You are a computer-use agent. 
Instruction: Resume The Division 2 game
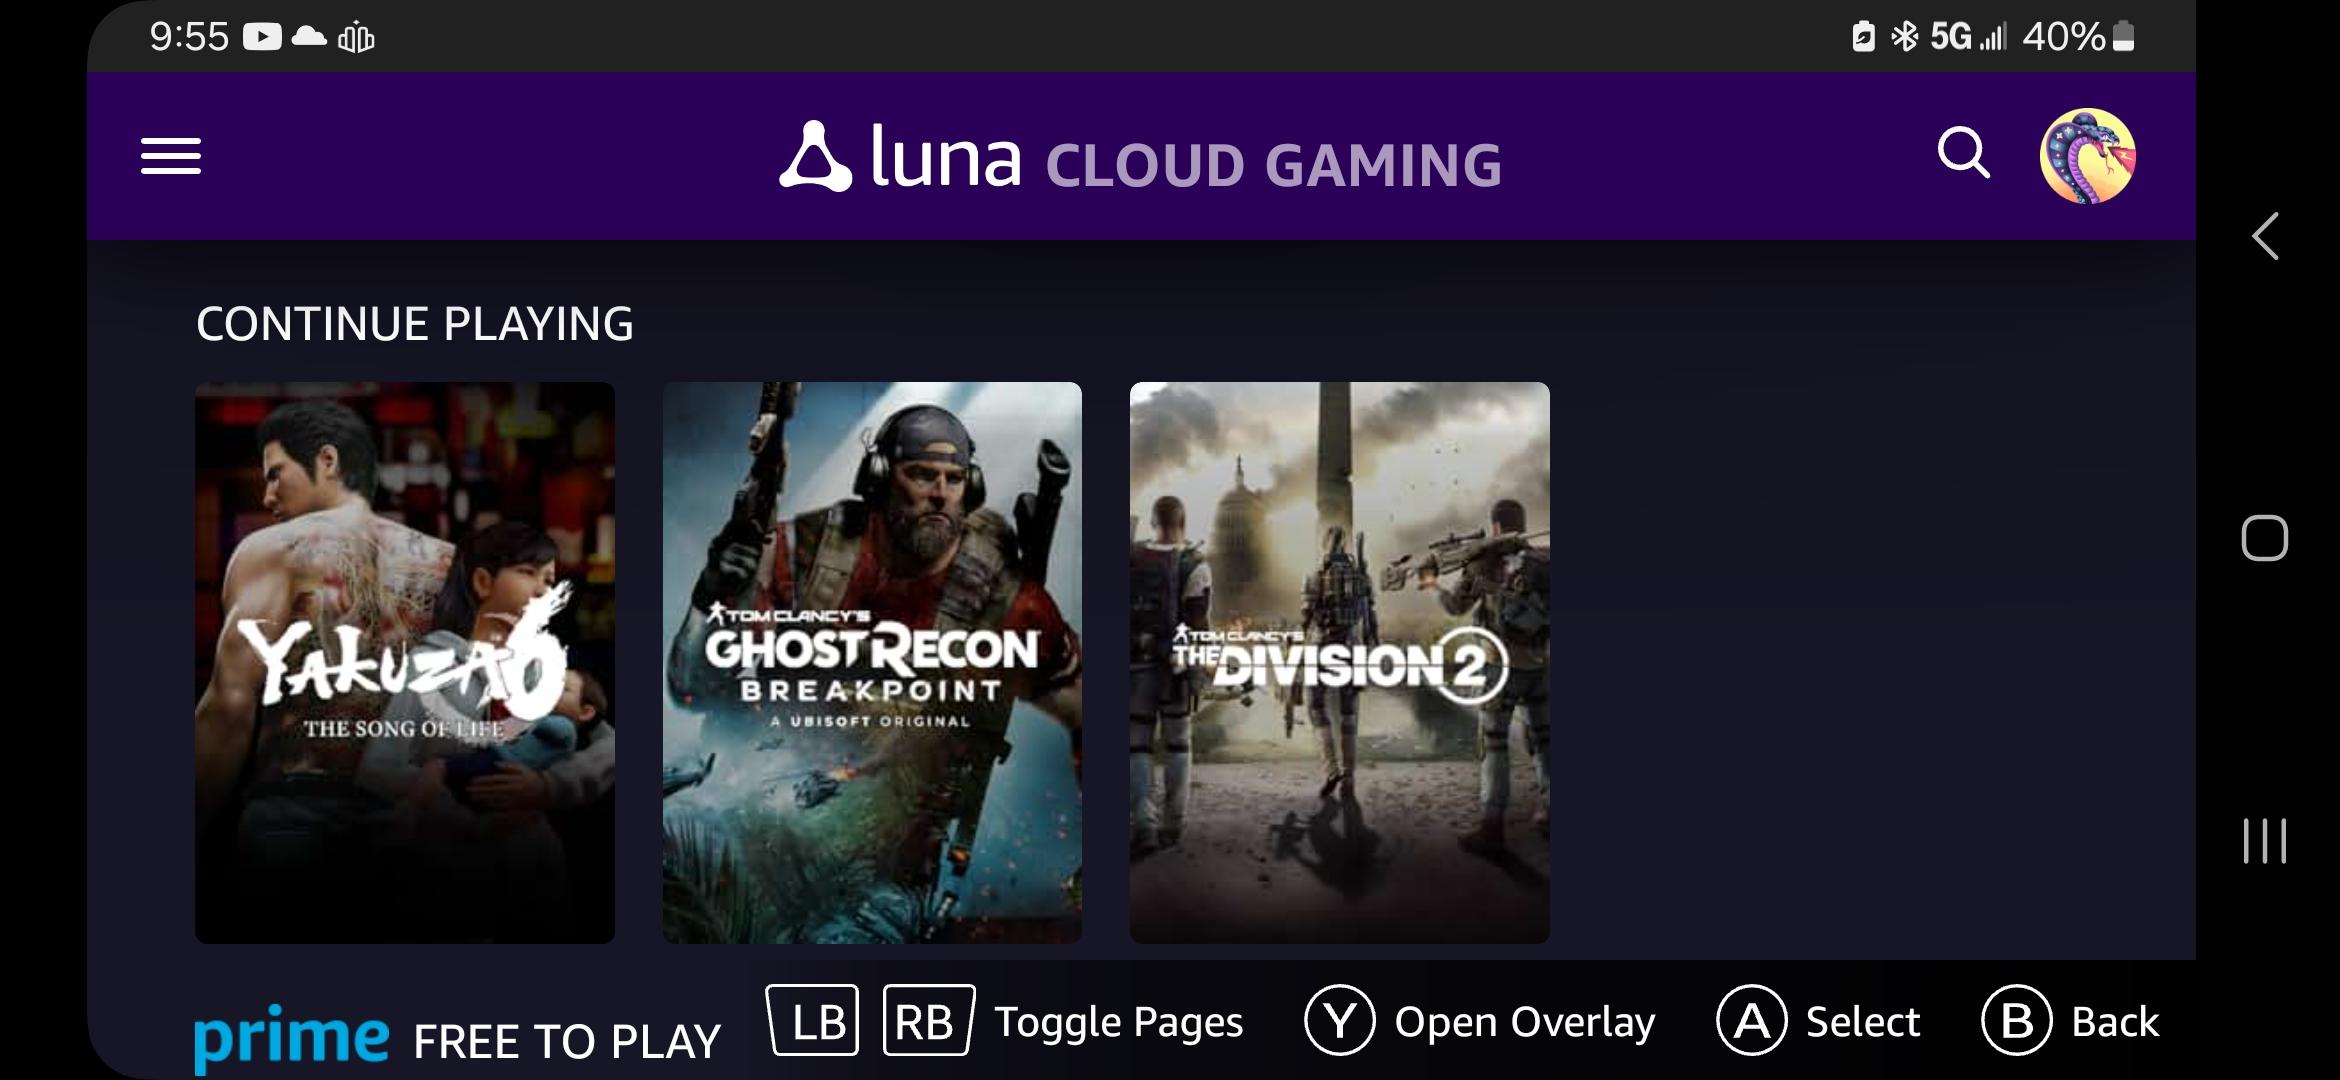1339,662
